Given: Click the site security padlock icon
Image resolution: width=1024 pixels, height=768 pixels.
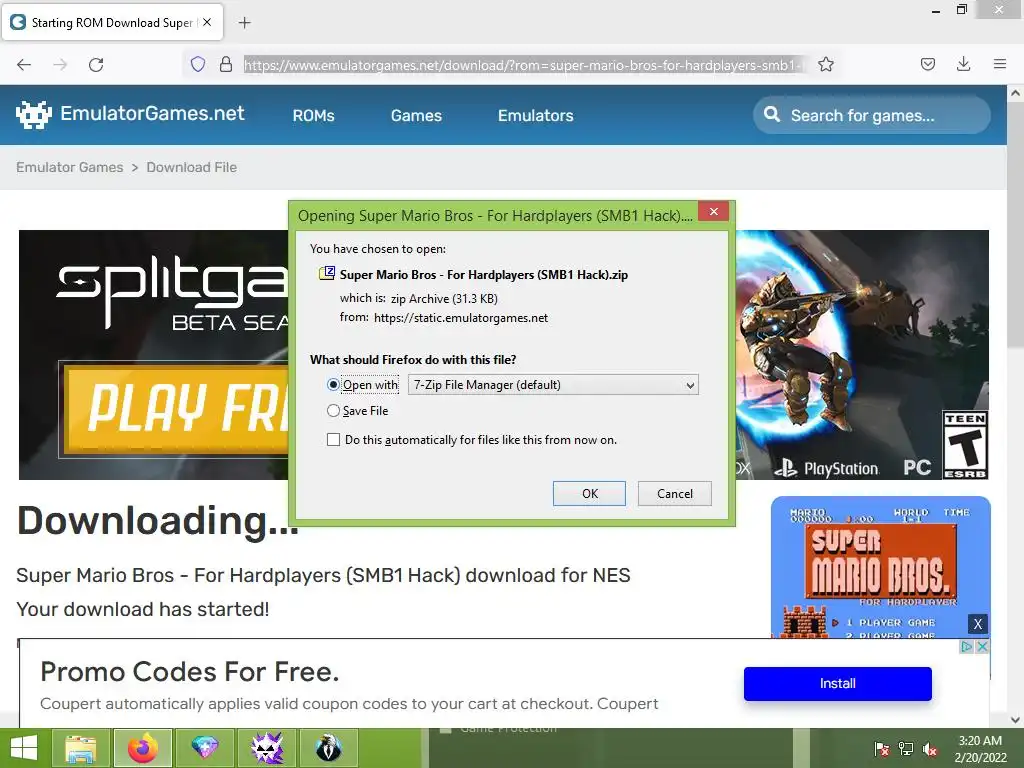Looking at the screenshot, I should point(226,64).
